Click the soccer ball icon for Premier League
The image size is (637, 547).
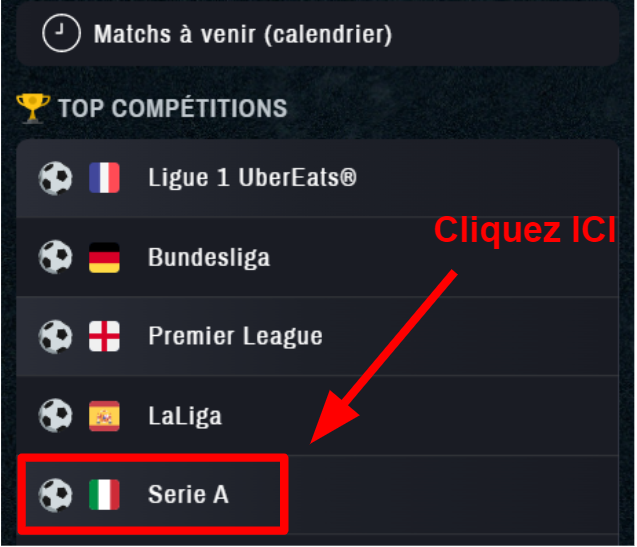55,336
